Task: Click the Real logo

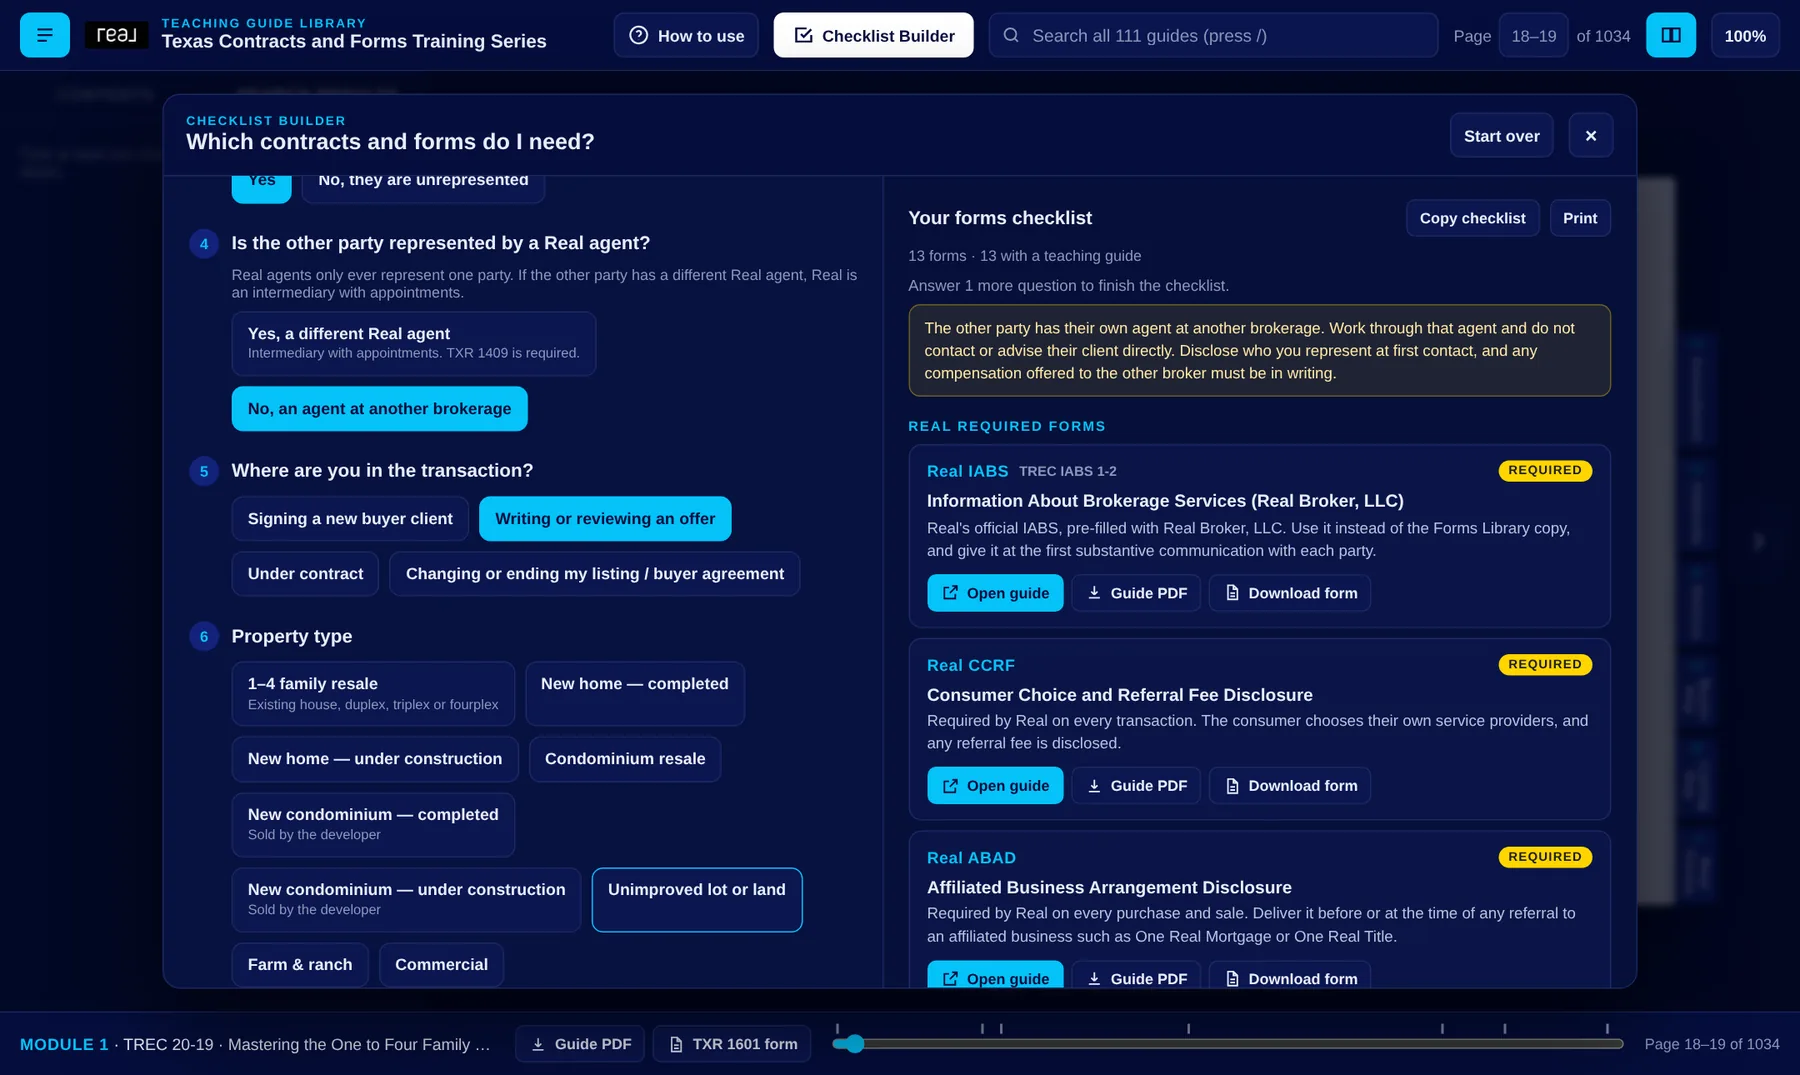Action: [x=116, y=35]
